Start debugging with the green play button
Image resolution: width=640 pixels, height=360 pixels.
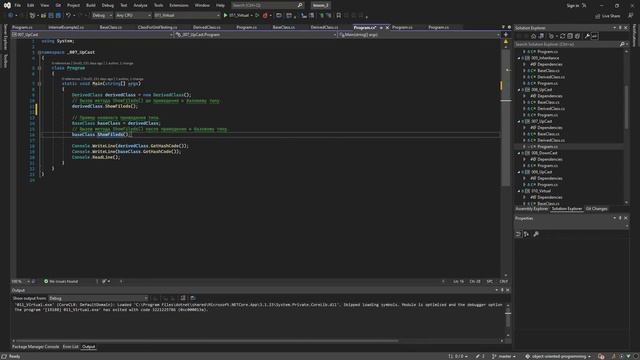(x=225, y=16)
